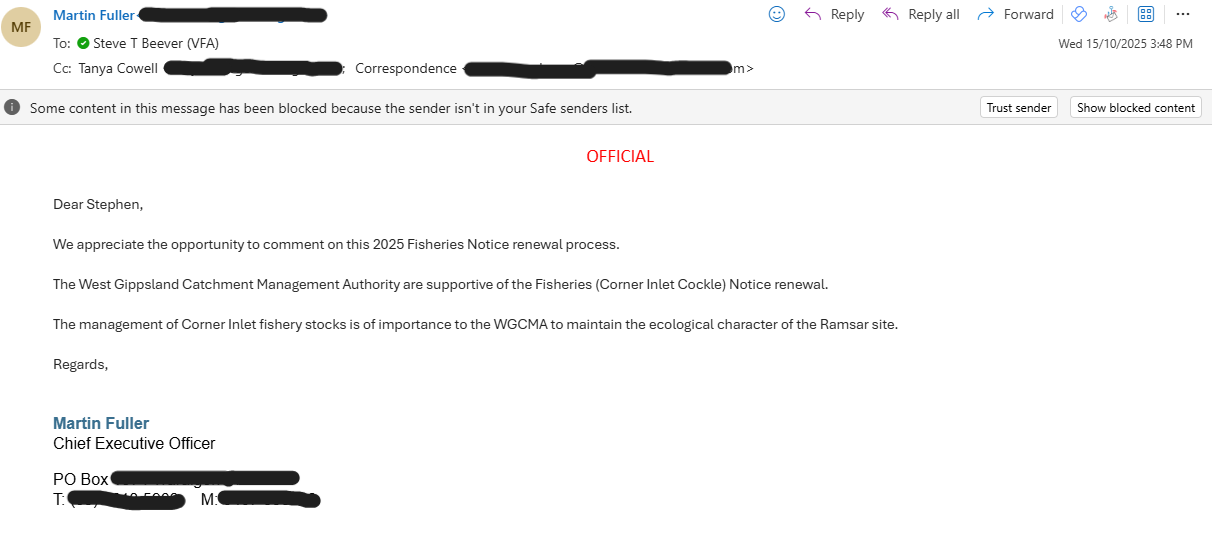Click the Reply text label

(847, 14)
